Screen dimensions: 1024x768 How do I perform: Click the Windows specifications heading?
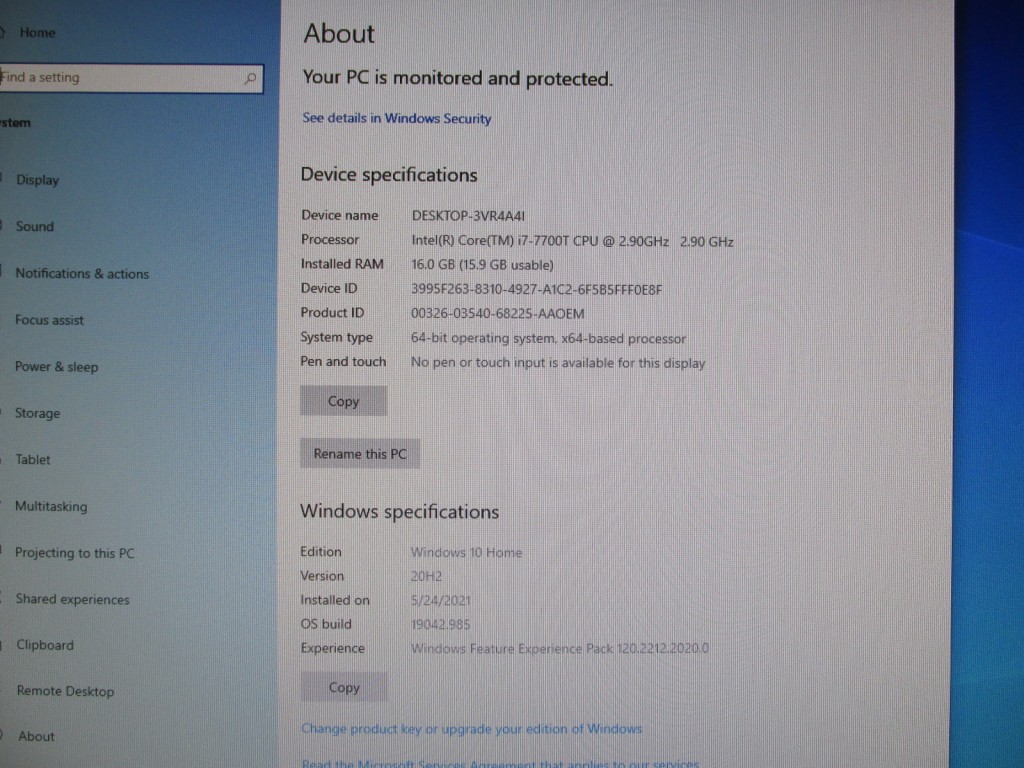[x=400, y=511]
